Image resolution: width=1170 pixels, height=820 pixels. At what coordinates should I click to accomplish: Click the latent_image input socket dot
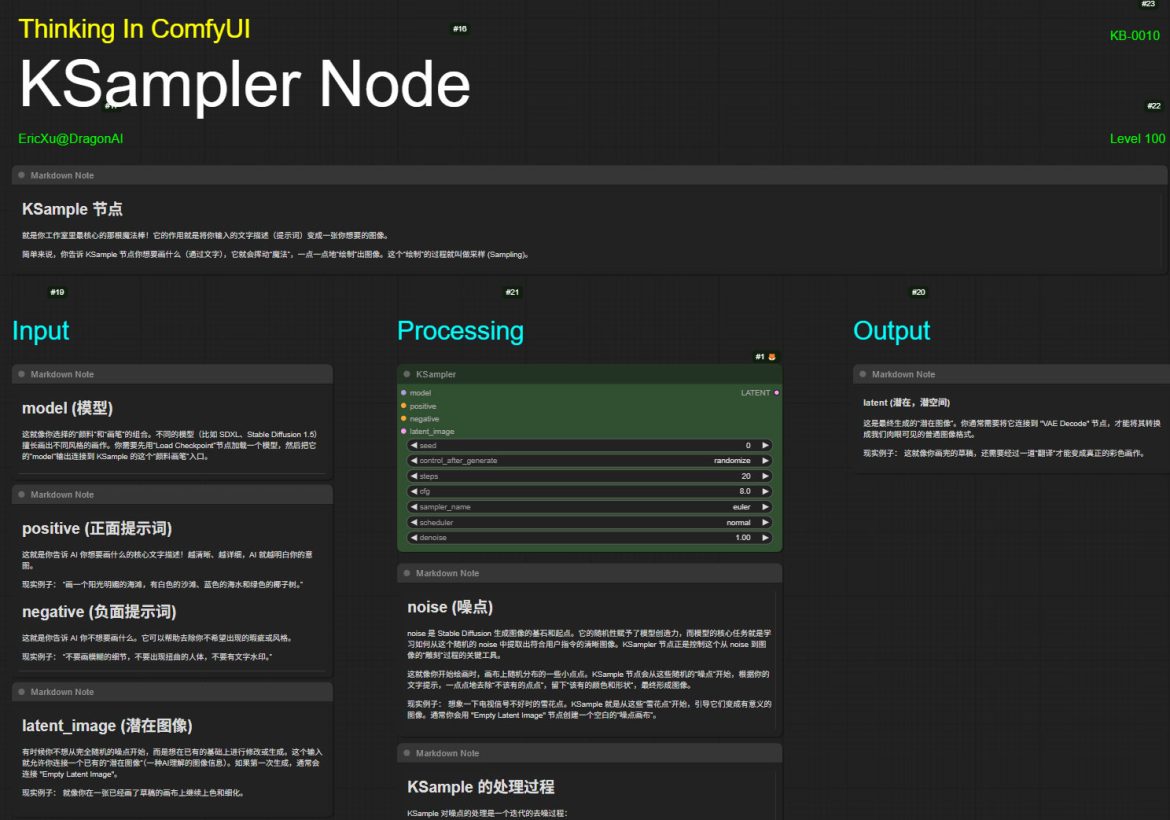[x=404, y=432]
